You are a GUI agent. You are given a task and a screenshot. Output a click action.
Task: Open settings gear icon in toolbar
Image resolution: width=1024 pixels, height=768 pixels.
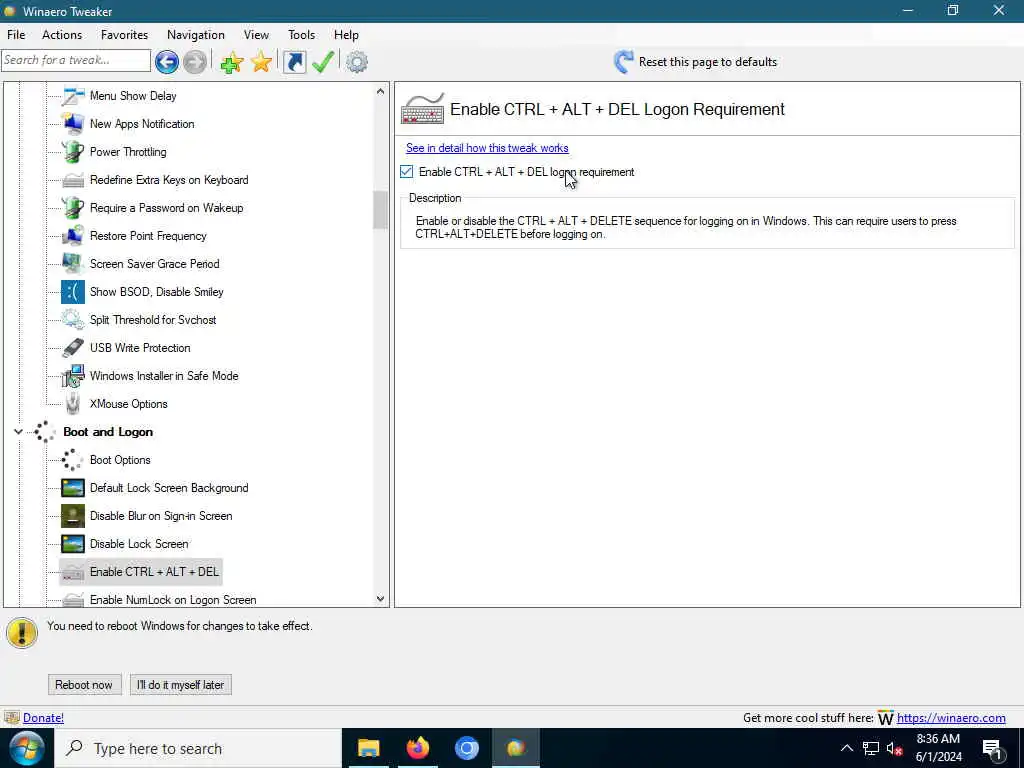click(x=357, y=62)
